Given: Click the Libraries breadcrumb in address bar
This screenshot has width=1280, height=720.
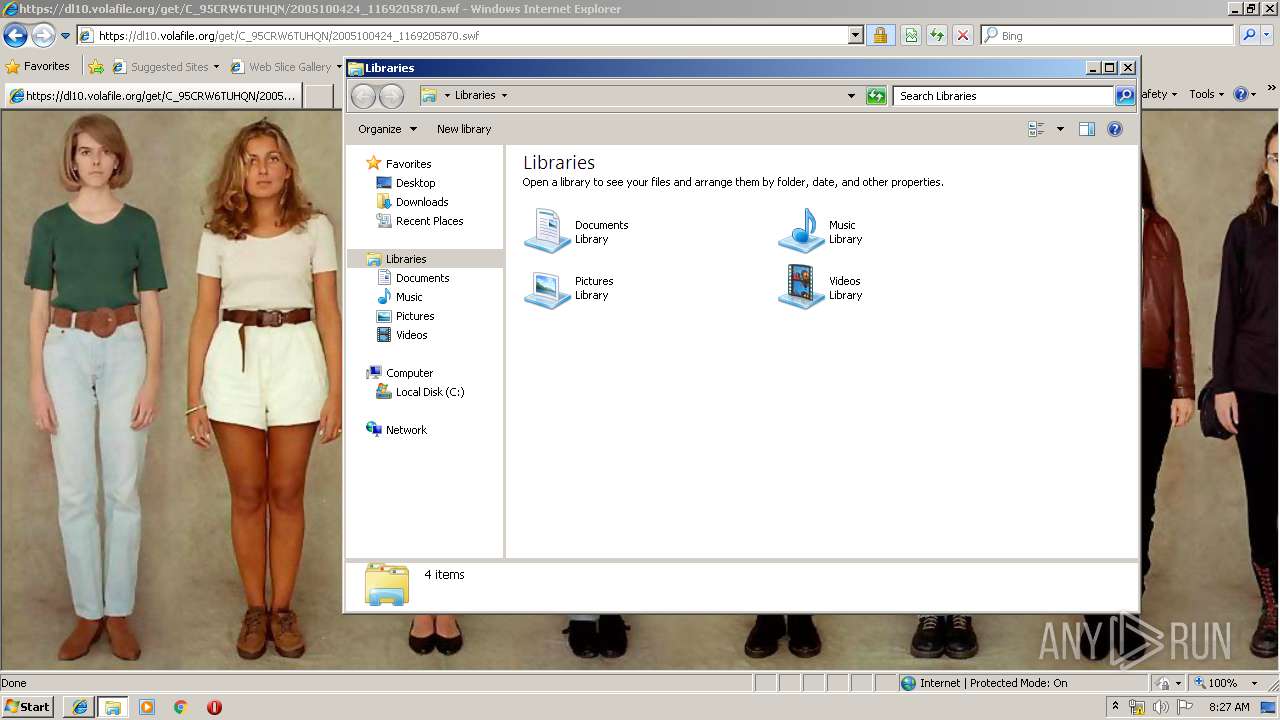Looking at the screenshot, I should tap(475, 95).
